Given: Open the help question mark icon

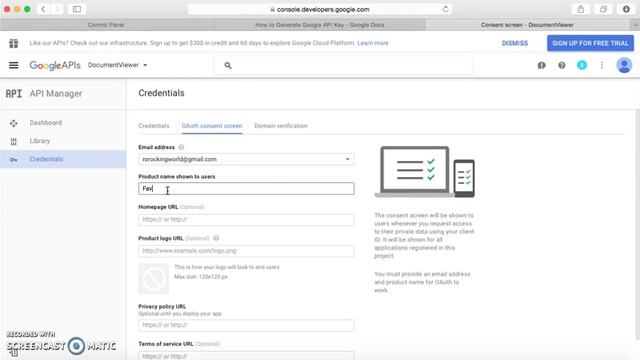Looking at the screenshot, I should 562,65.
